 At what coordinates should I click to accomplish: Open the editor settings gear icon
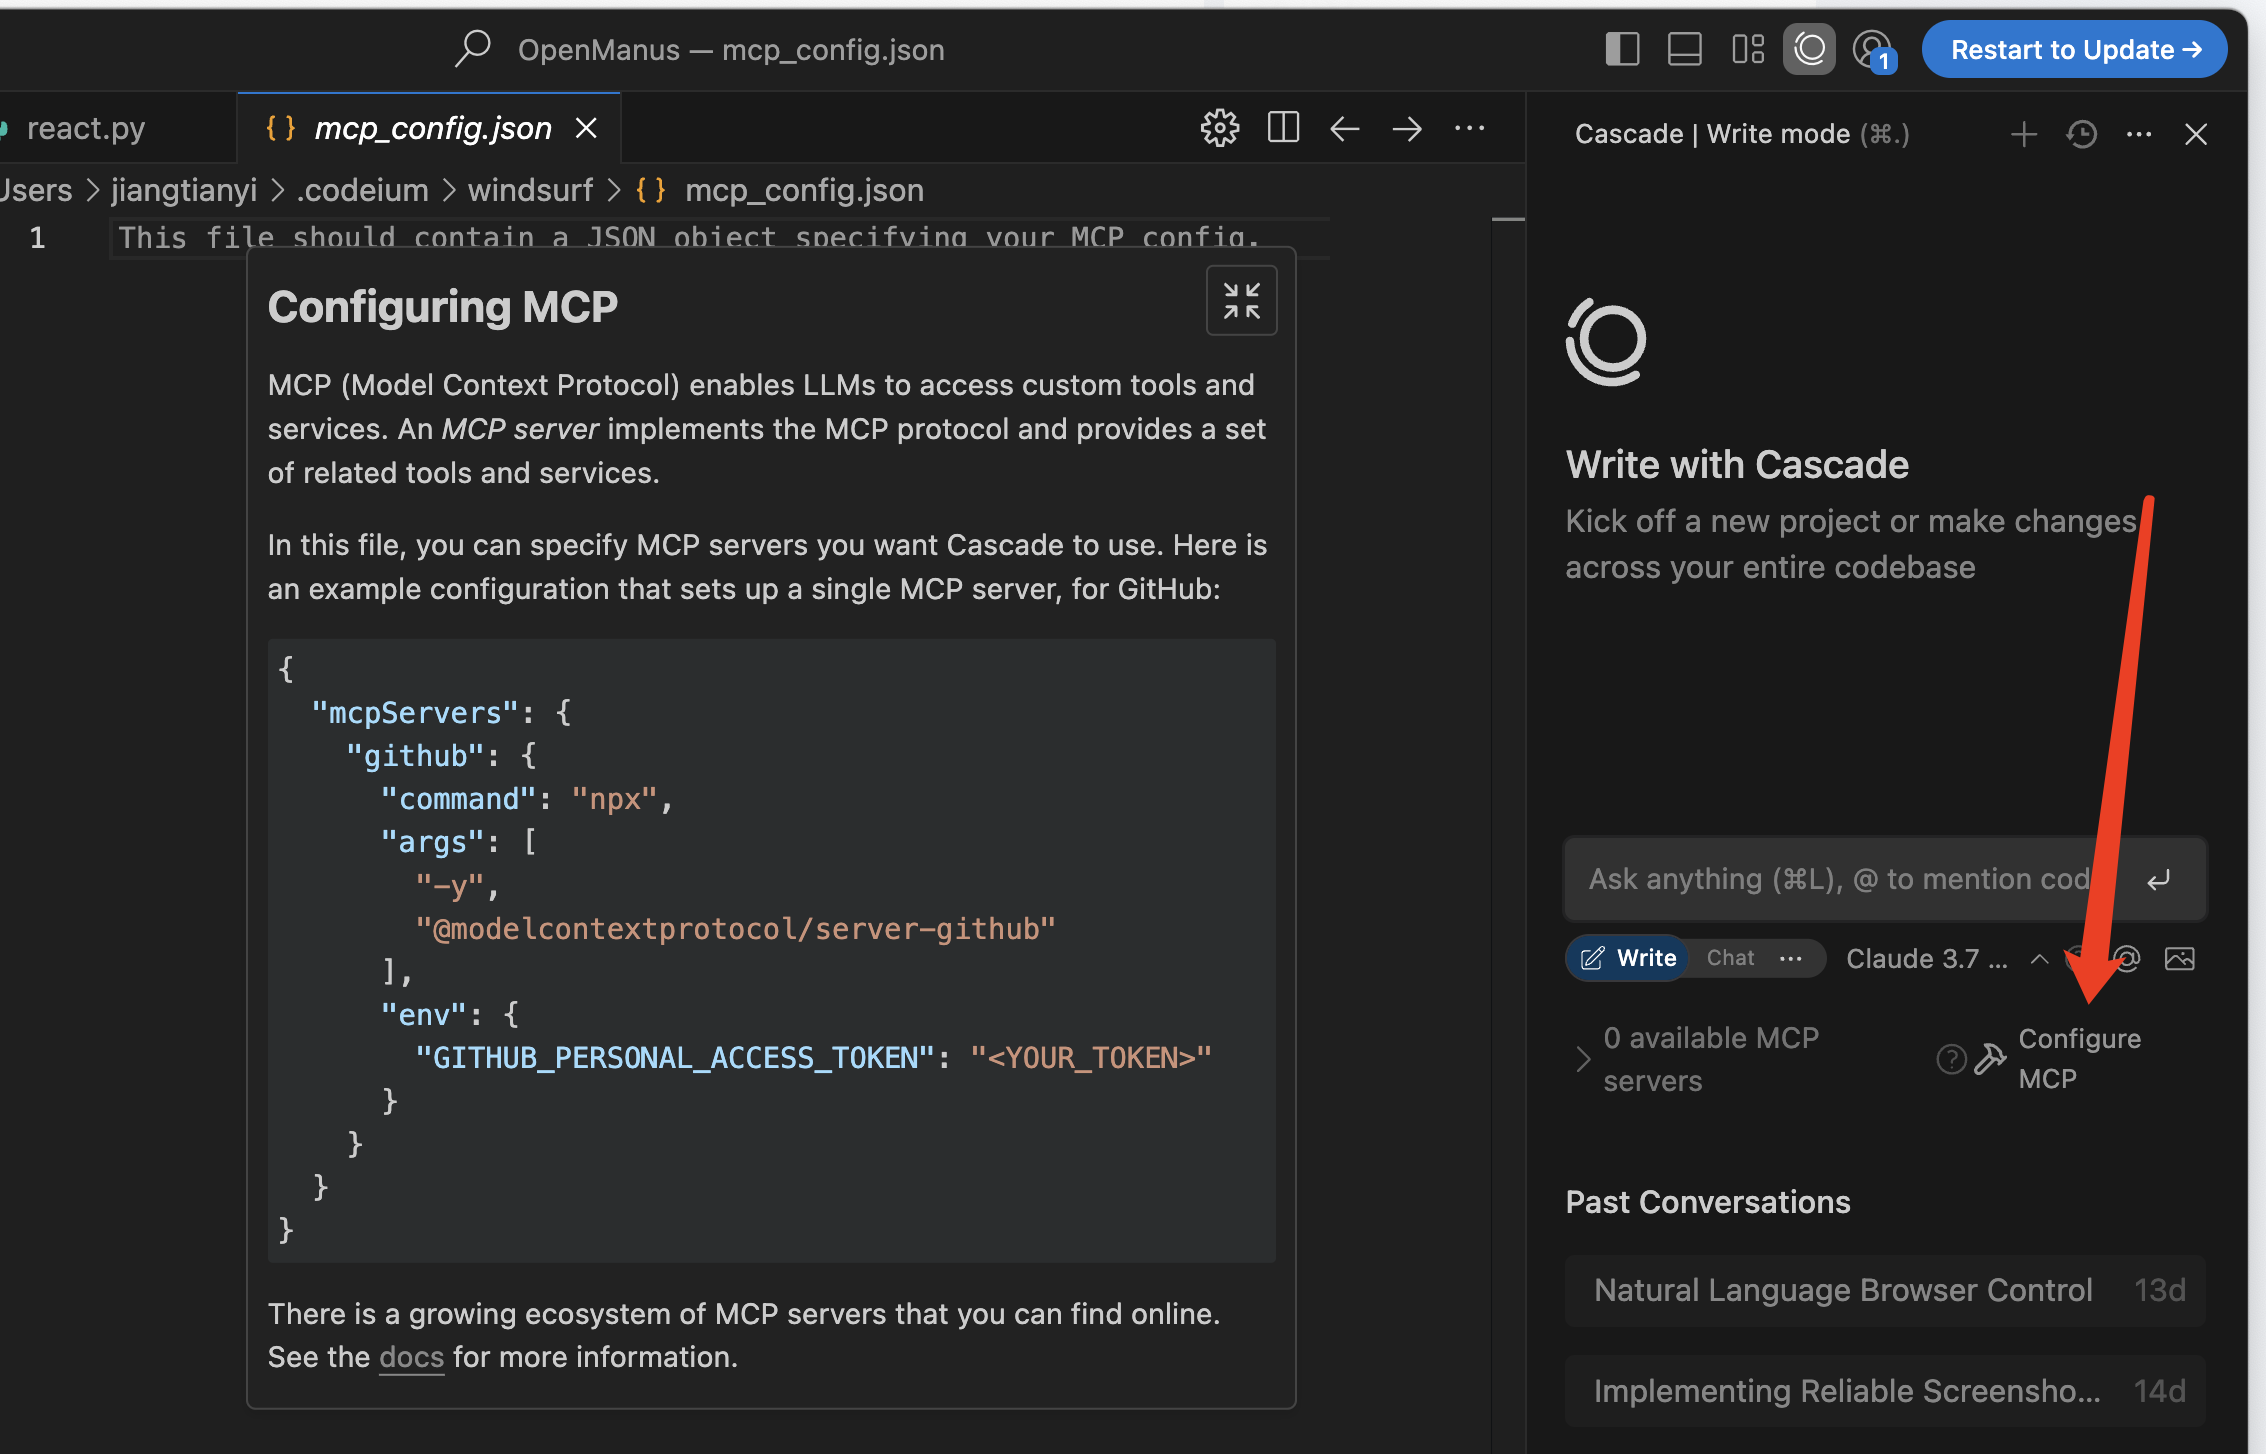click(x=1220, y=128)
